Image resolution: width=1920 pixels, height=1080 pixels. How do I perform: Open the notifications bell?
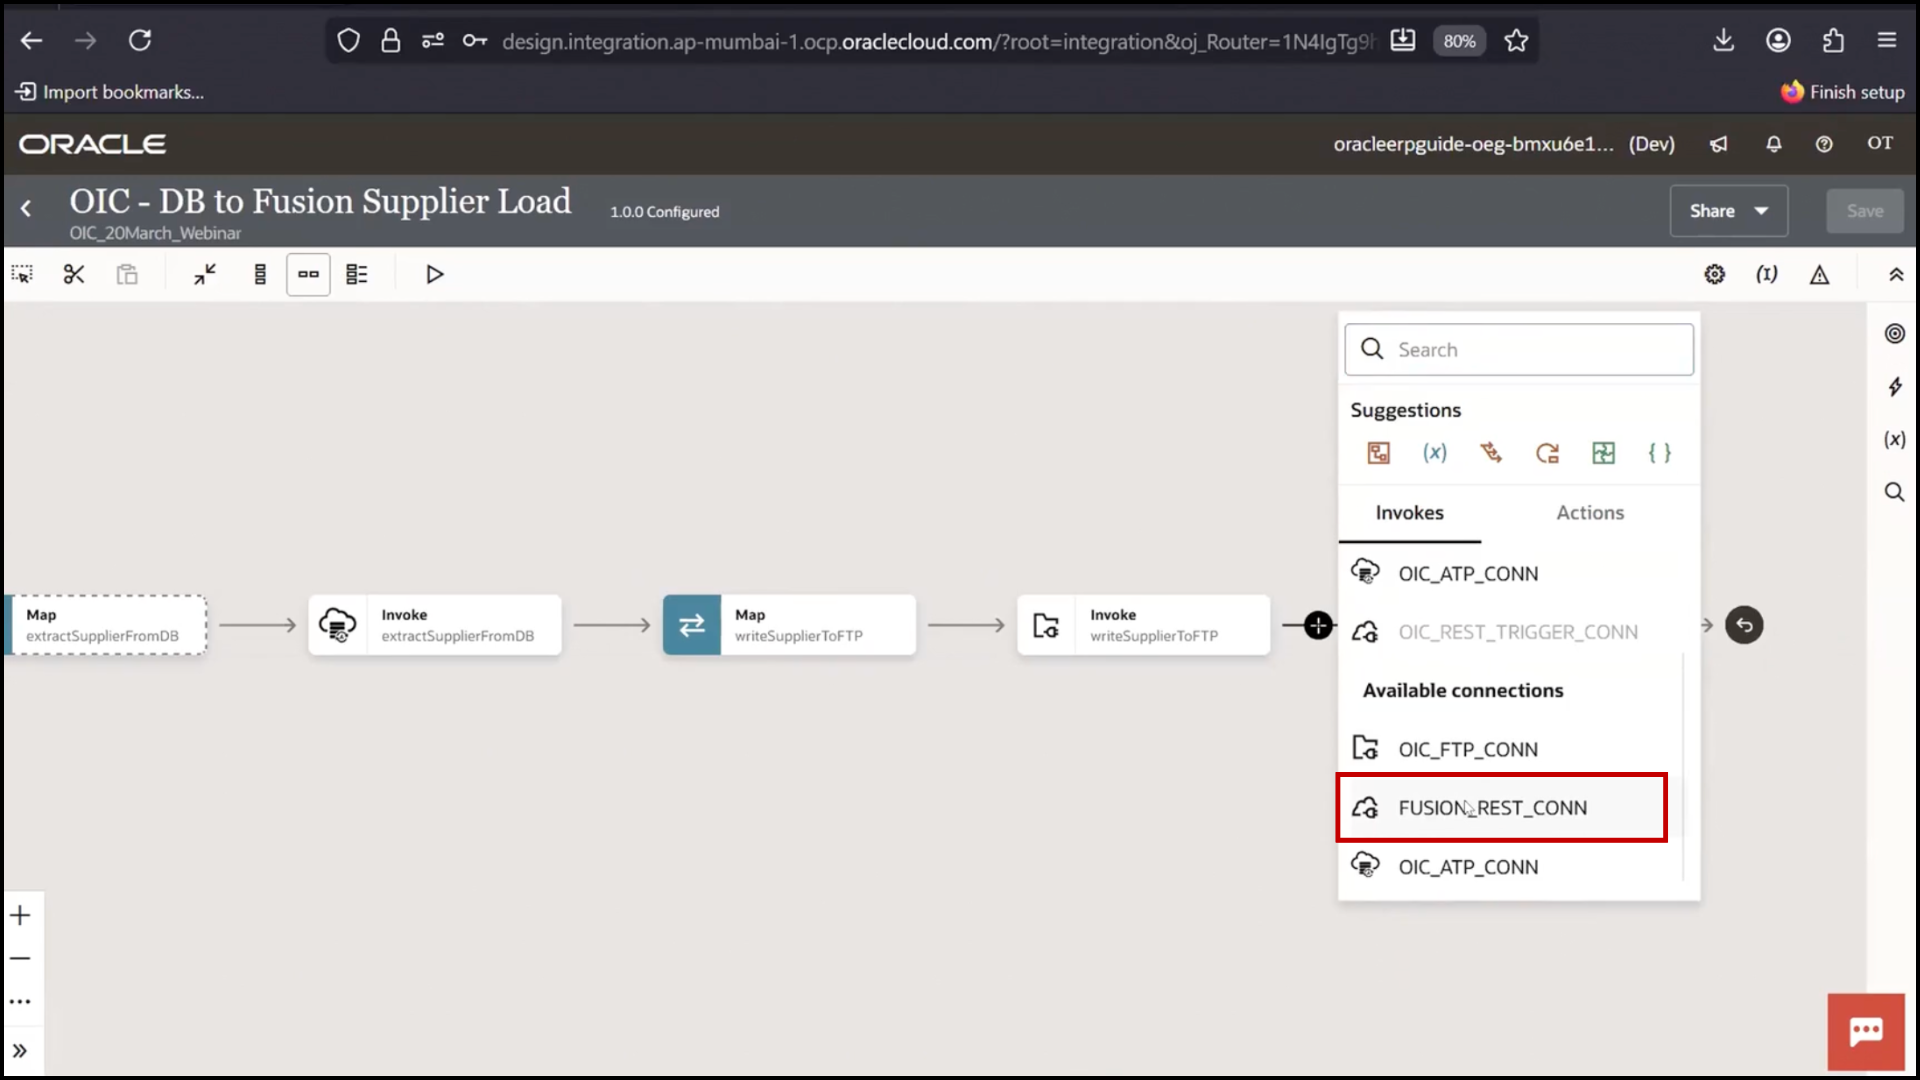(1773, 144)
